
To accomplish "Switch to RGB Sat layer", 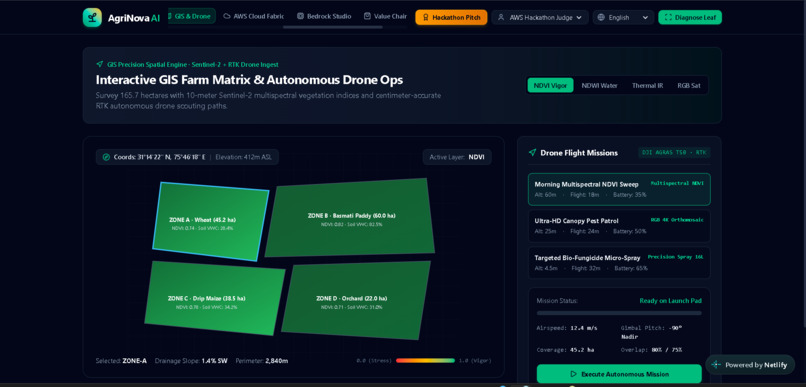I will point(688,85).
